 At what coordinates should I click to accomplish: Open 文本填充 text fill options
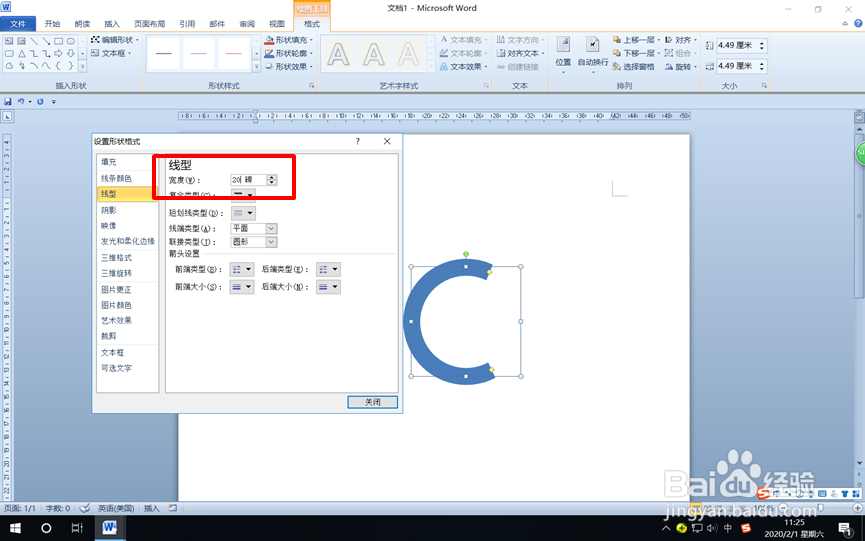462,40
